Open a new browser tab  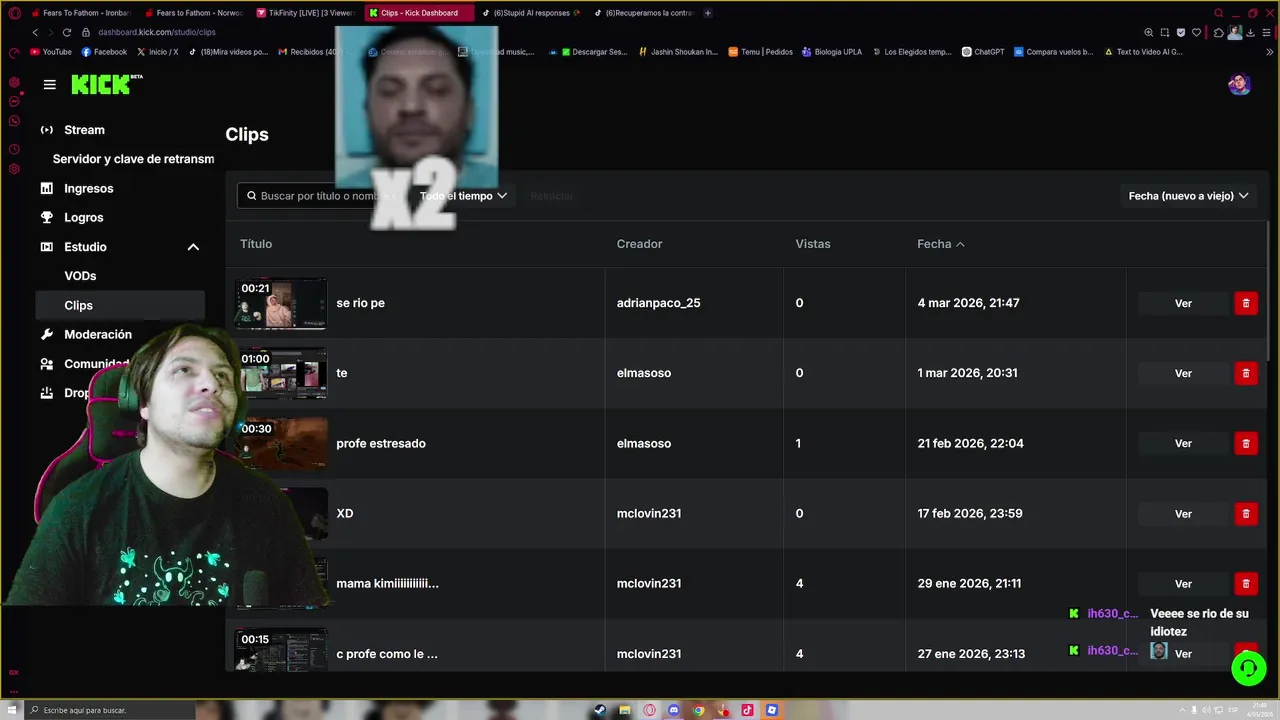[x=708, y=13]
